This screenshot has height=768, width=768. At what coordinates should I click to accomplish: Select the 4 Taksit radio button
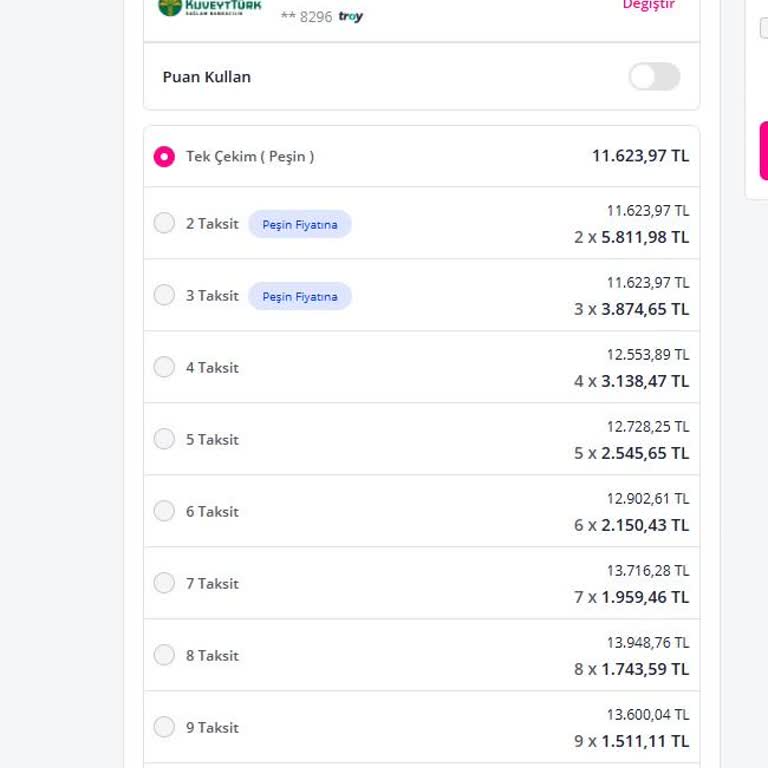click(x=164, y=367)
